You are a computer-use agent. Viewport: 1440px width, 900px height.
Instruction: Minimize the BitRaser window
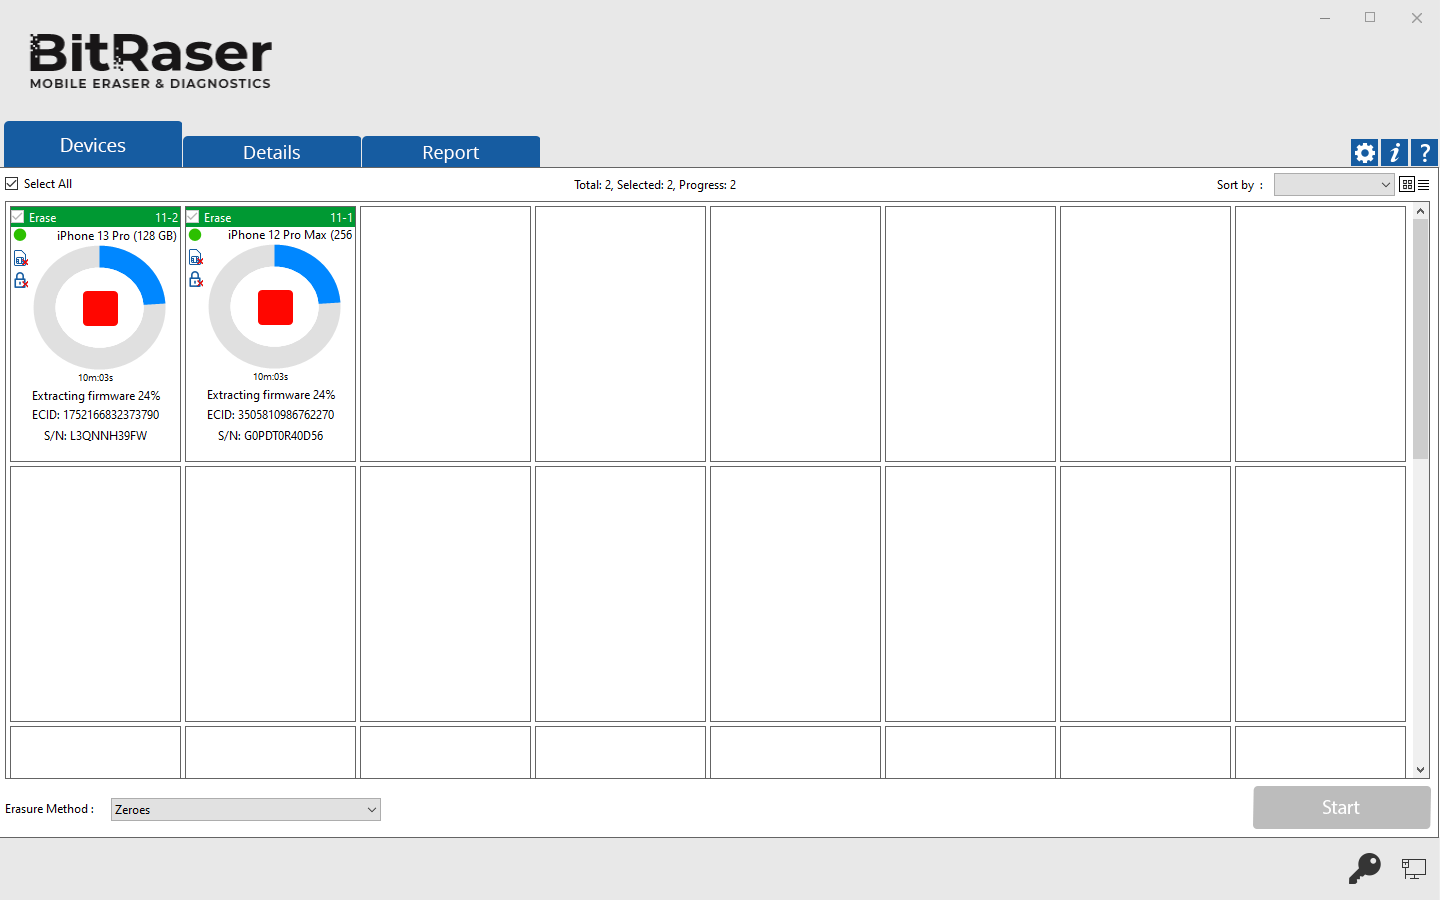pyautogui.click(x=1324, y=18)
